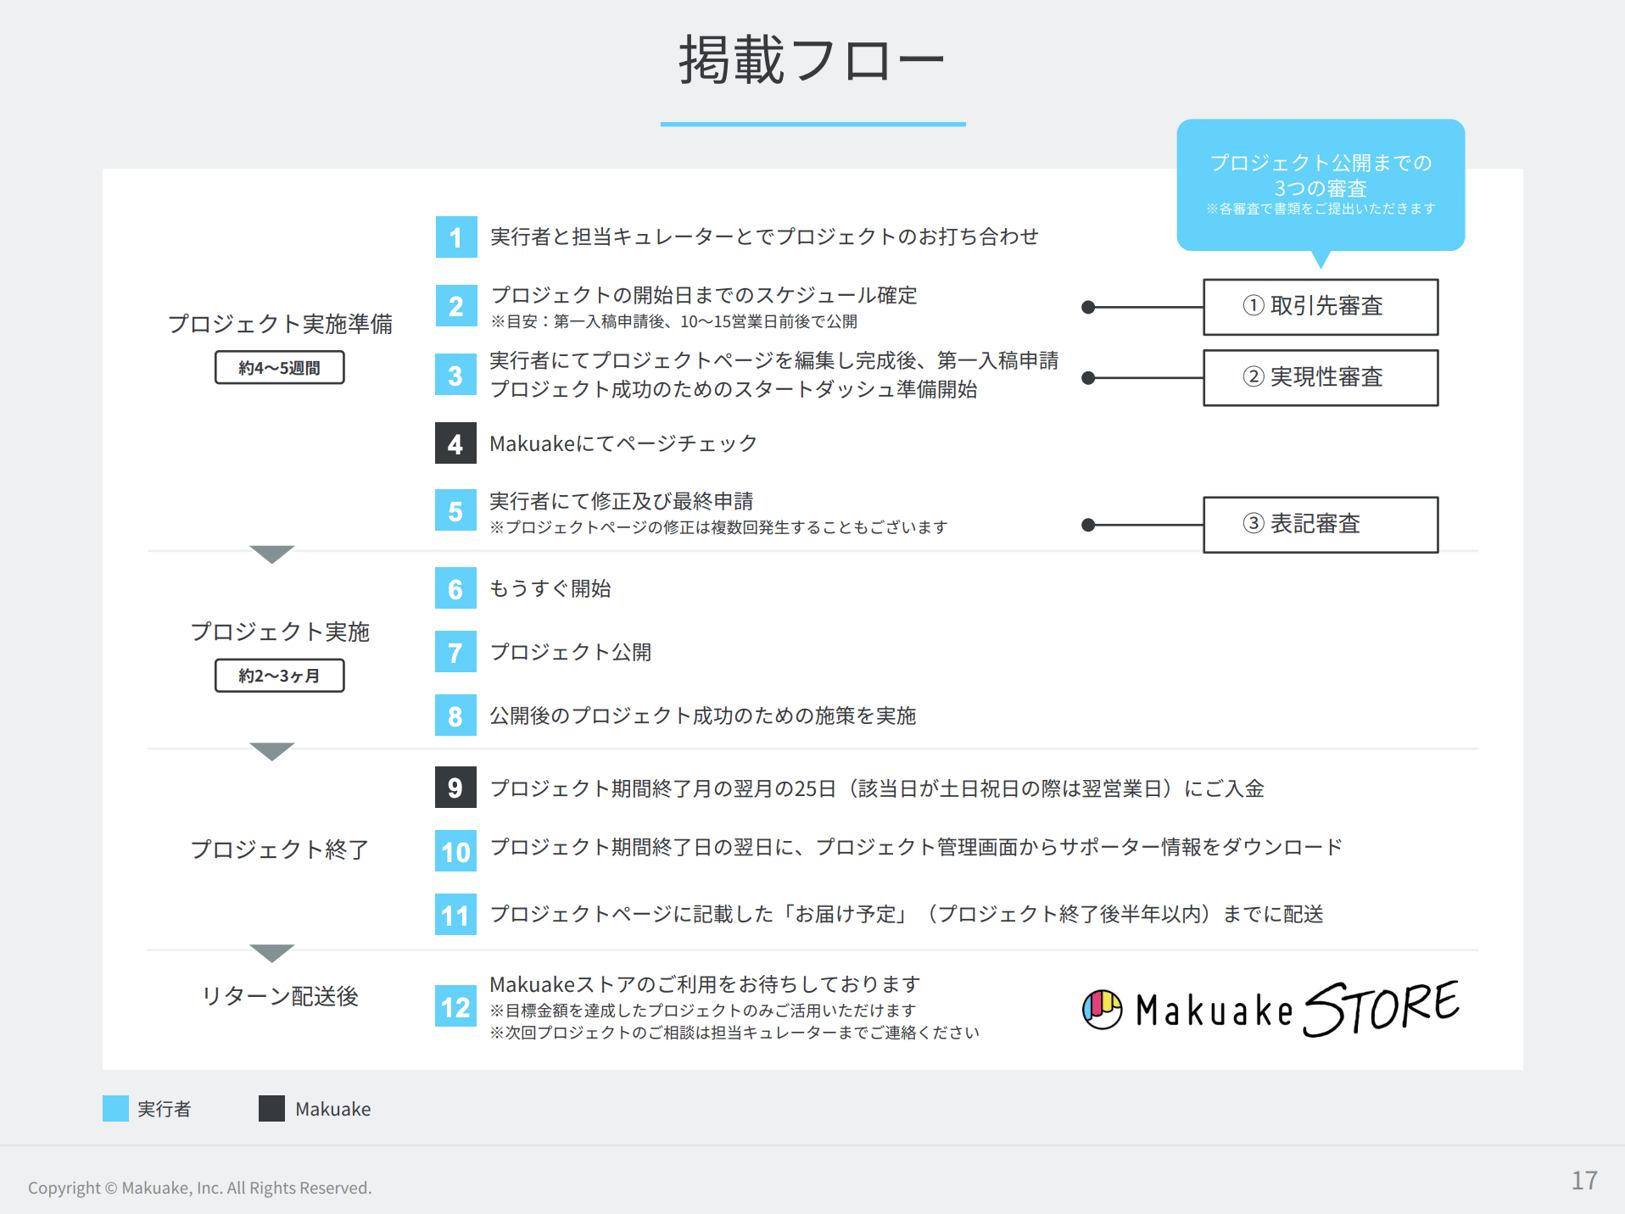Toggle the ② 実現性審査 review box
Screen dimensions: 1625x1214
(1319, 378)
